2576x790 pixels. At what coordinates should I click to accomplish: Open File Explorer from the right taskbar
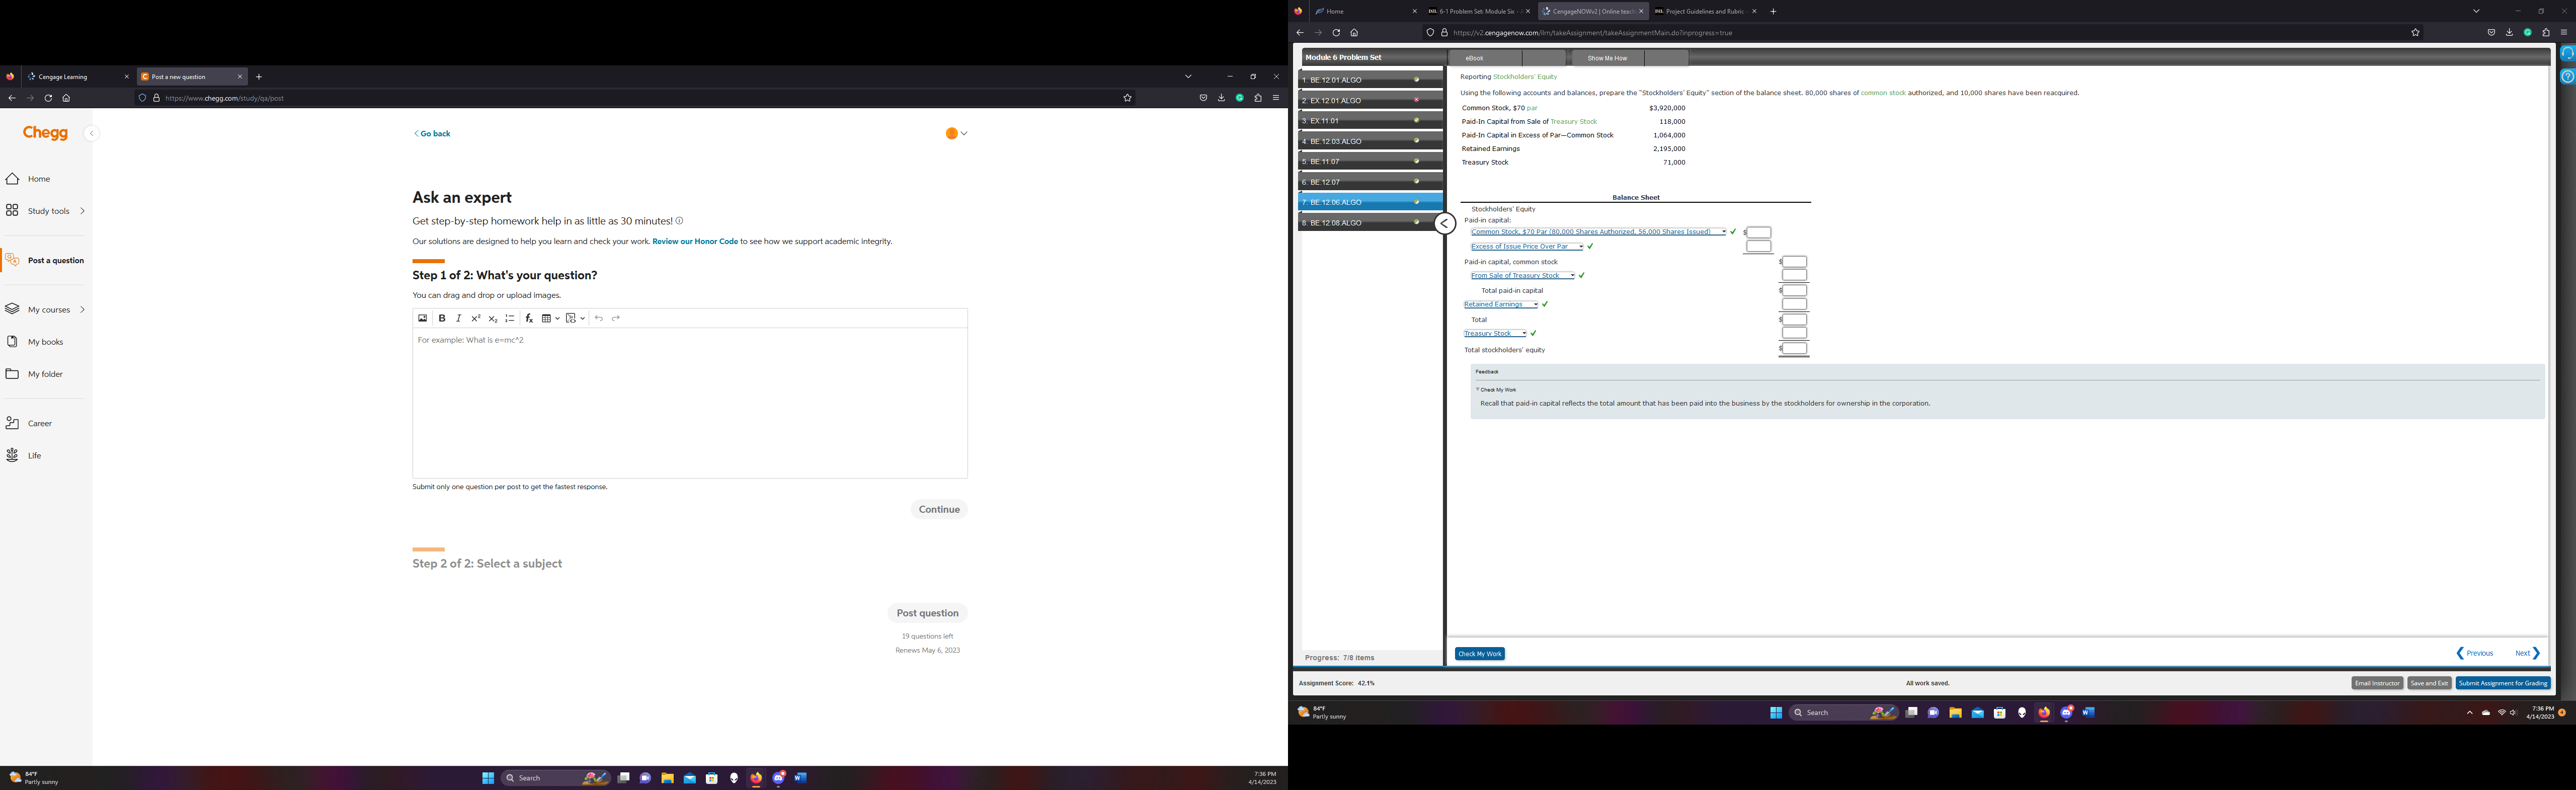(1955, 713)
